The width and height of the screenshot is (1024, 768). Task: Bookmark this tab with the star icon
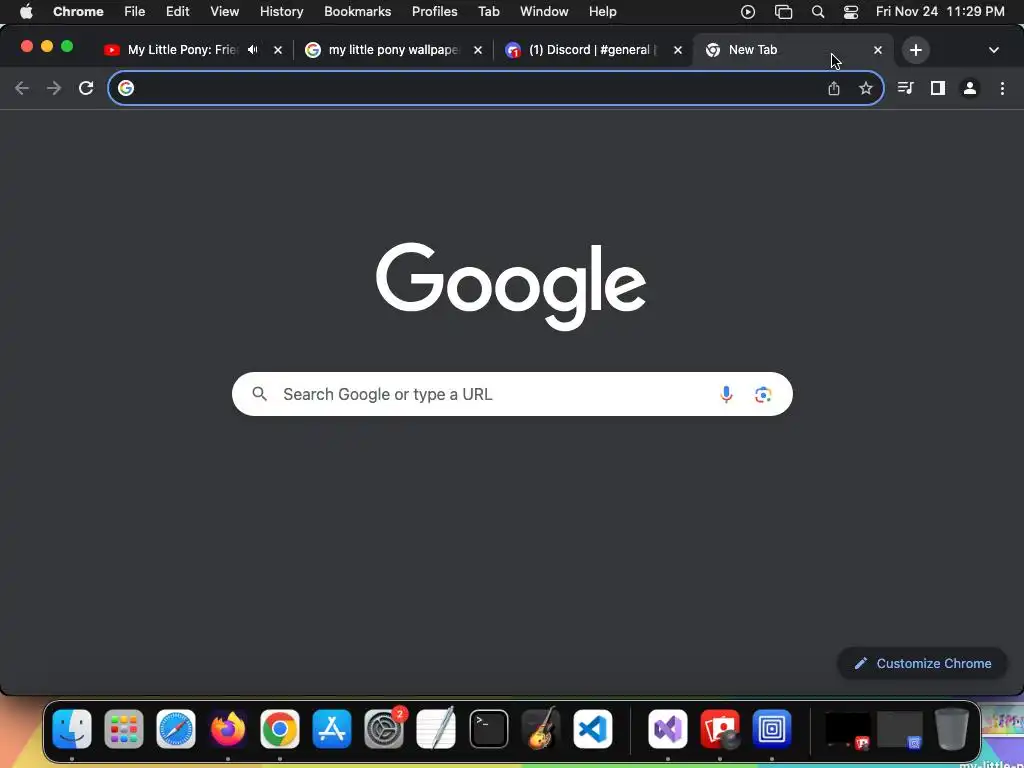(x=866, y=88)
